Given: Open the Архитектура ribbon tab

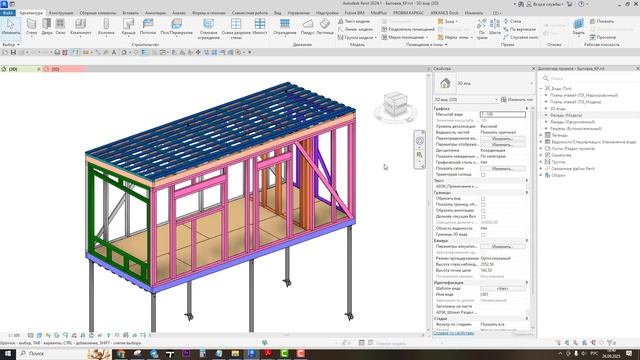Looking at the screenshot, I should point(31,13).
